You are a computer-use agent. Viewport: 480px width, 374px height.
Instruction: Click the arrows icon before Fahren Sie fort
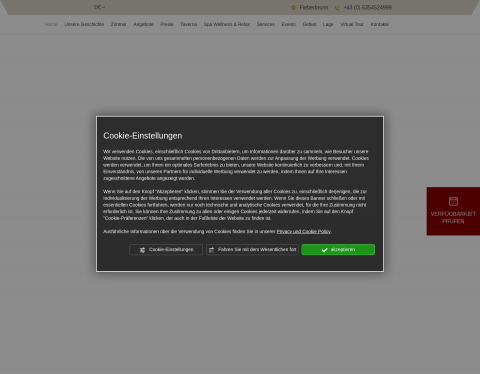pyautogui.click(x=211, y=250)
